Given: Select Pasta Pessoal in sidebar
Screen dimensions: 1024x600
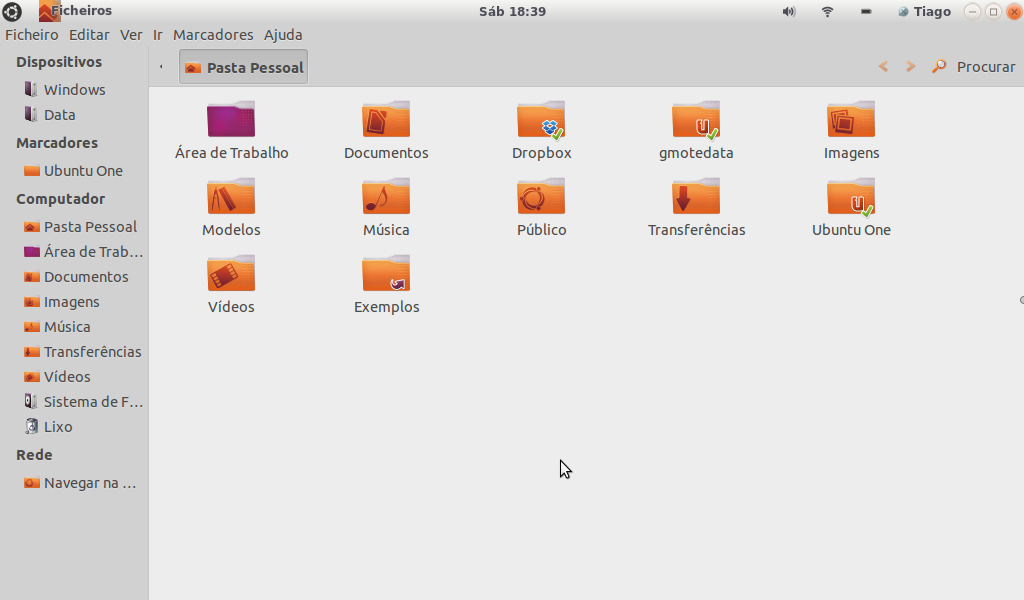Looking at the screenshot, I should (x=80, y=227).
